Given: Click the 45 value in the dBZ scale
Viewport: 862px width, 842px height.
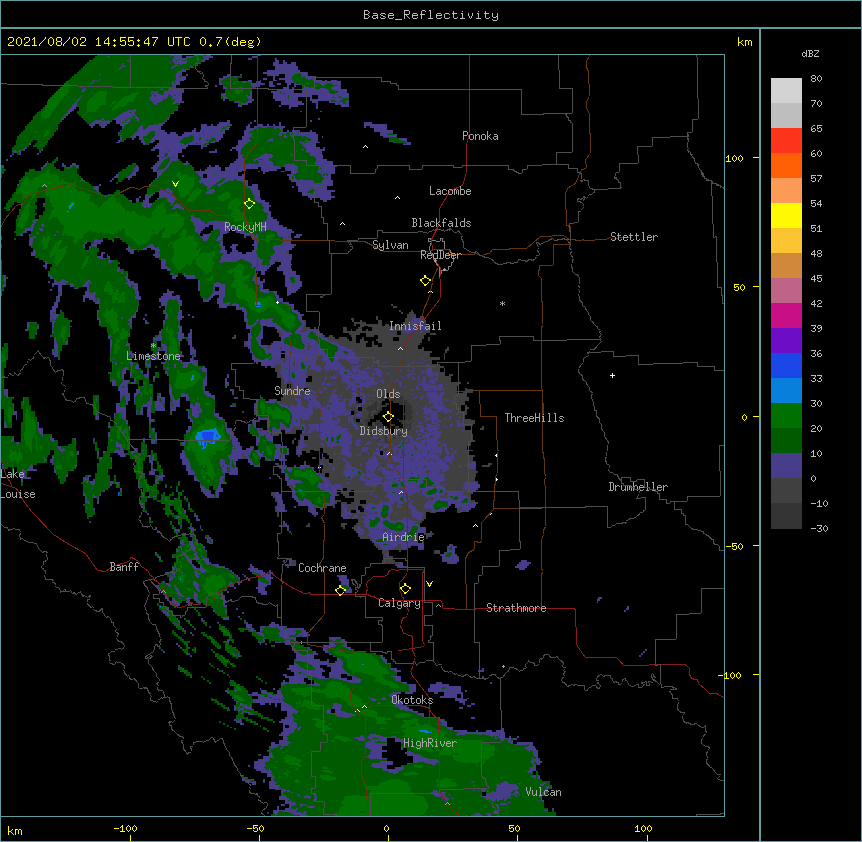Looking at the screenshot, I should pyautogui.click(x=816, y=279).
